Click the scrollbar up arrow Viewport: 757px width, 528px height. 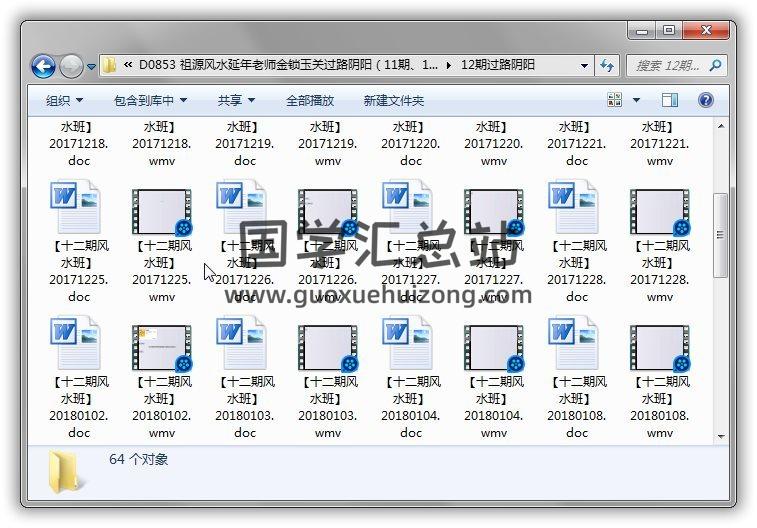[x=721, y=126]
